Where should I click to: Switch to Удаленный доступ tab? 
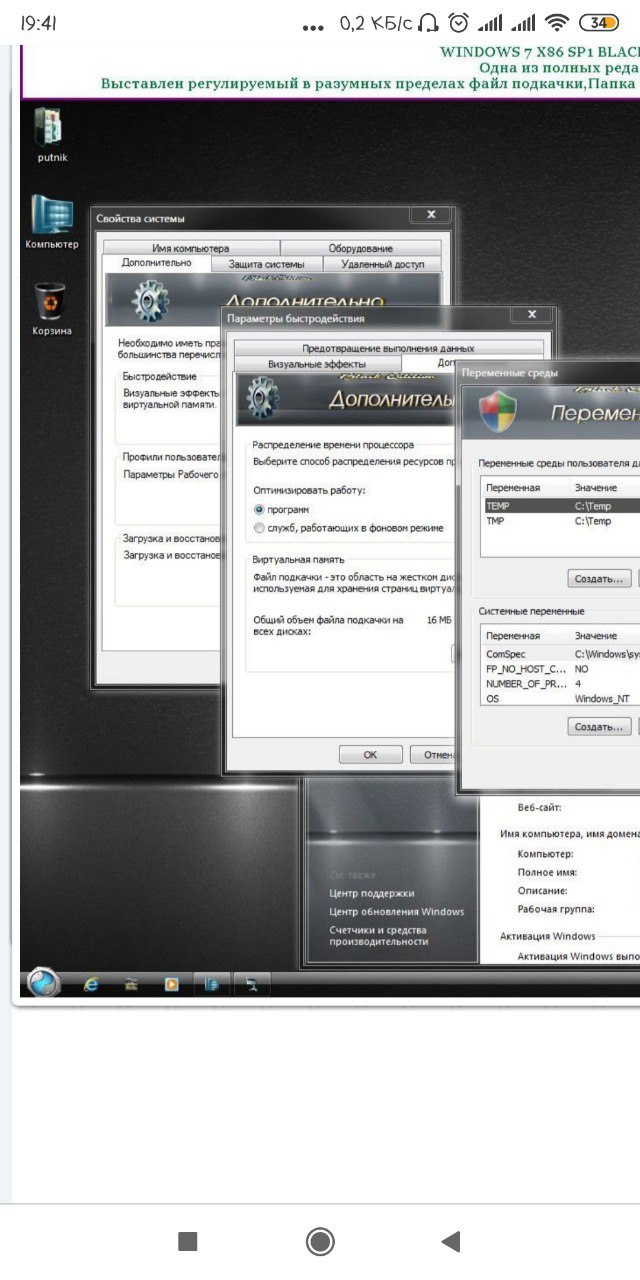pos(382,264)
